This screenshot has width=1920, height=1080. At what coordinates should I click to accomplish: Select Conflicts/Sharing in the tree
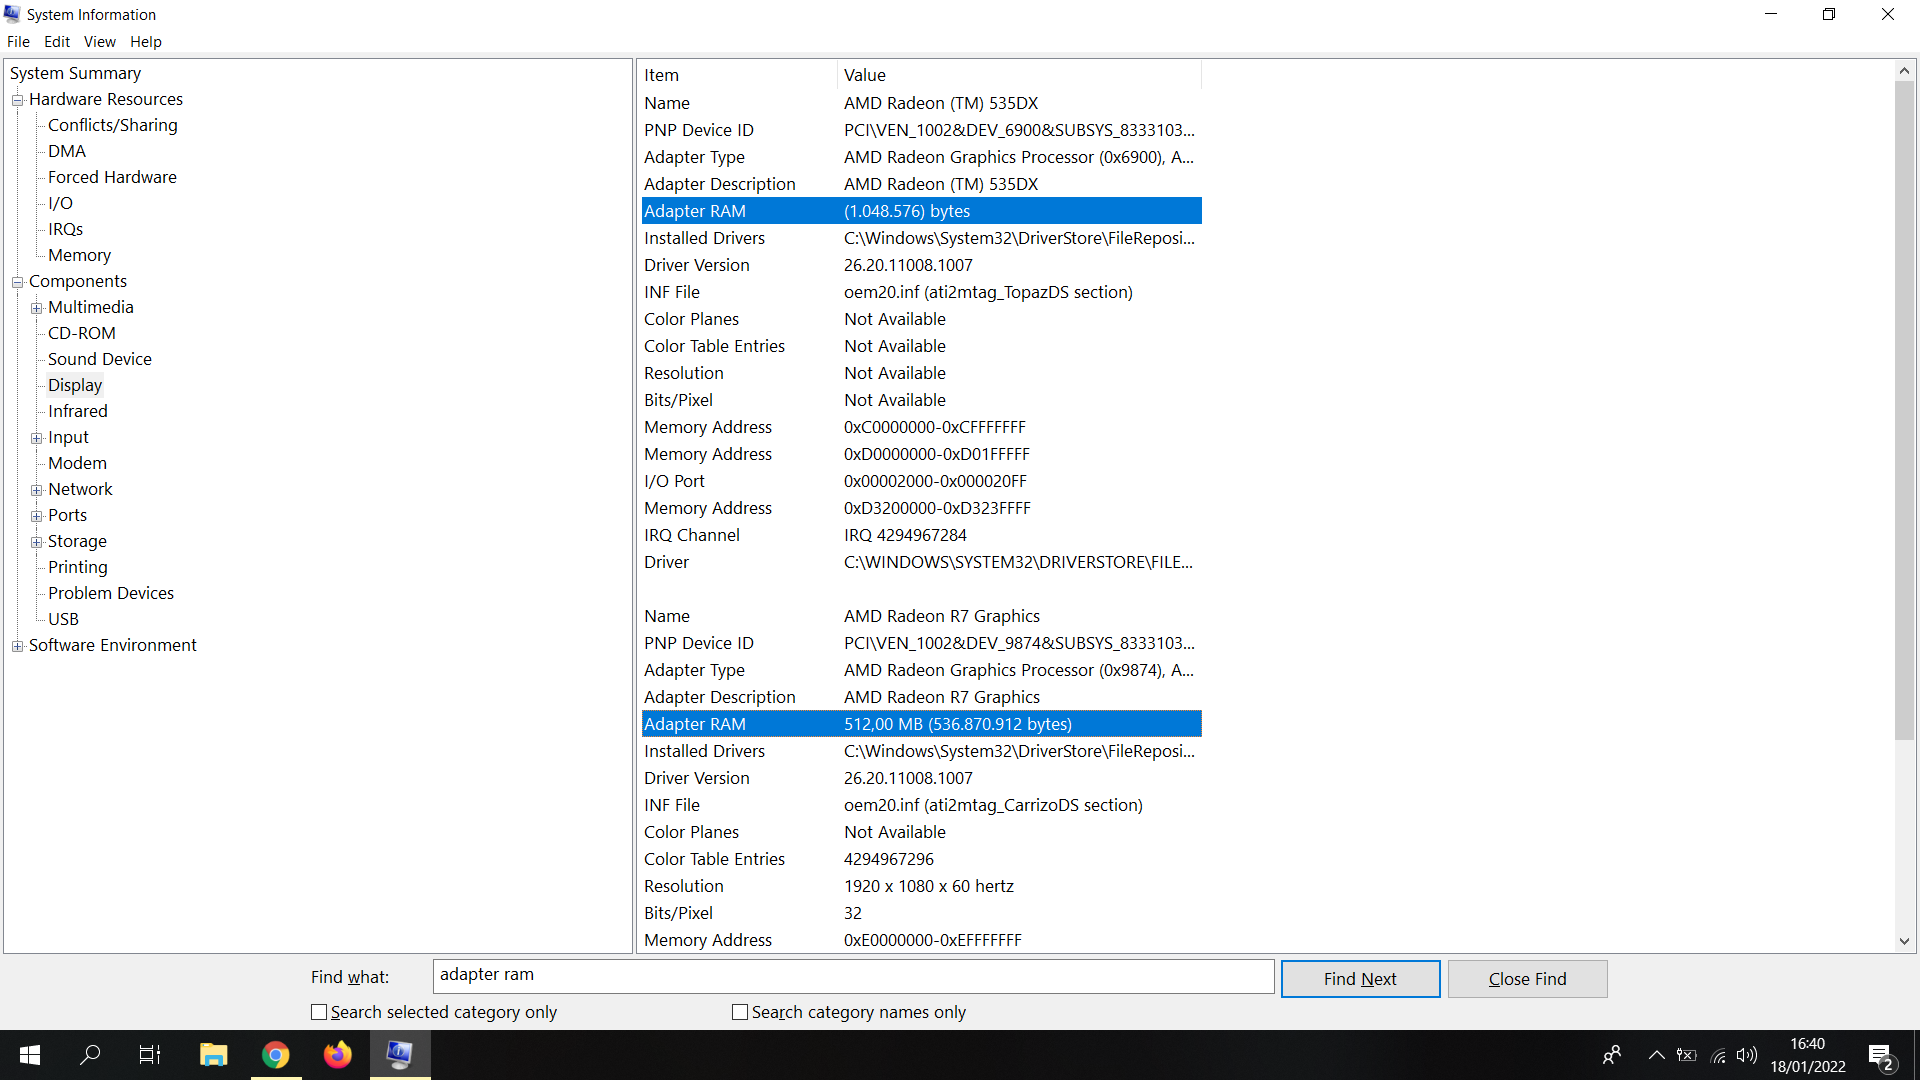113,125
